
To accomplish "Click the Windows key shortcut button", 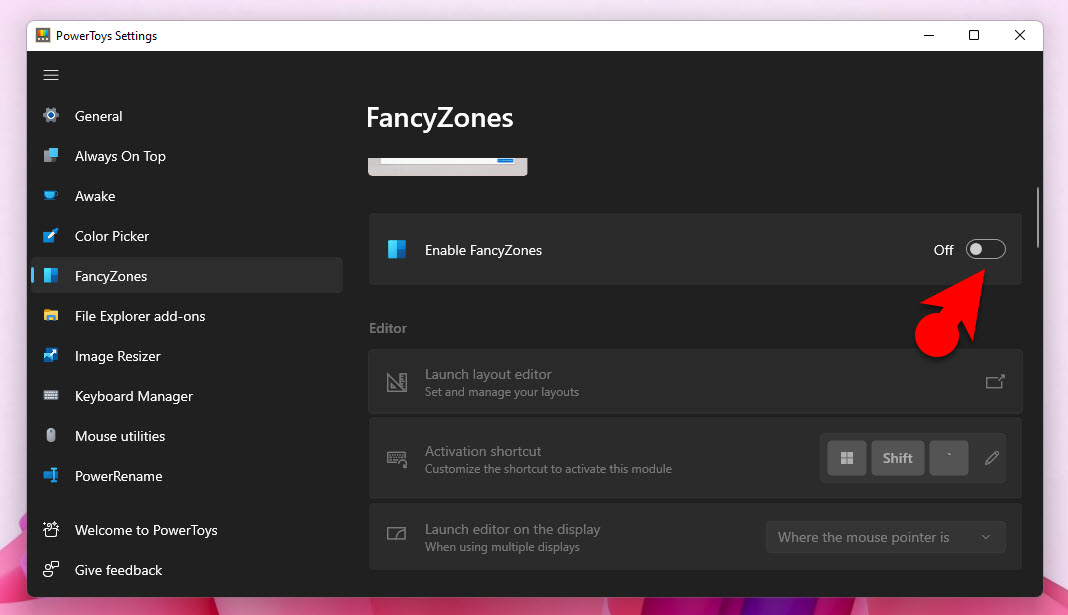I will [x=847, y=458].
